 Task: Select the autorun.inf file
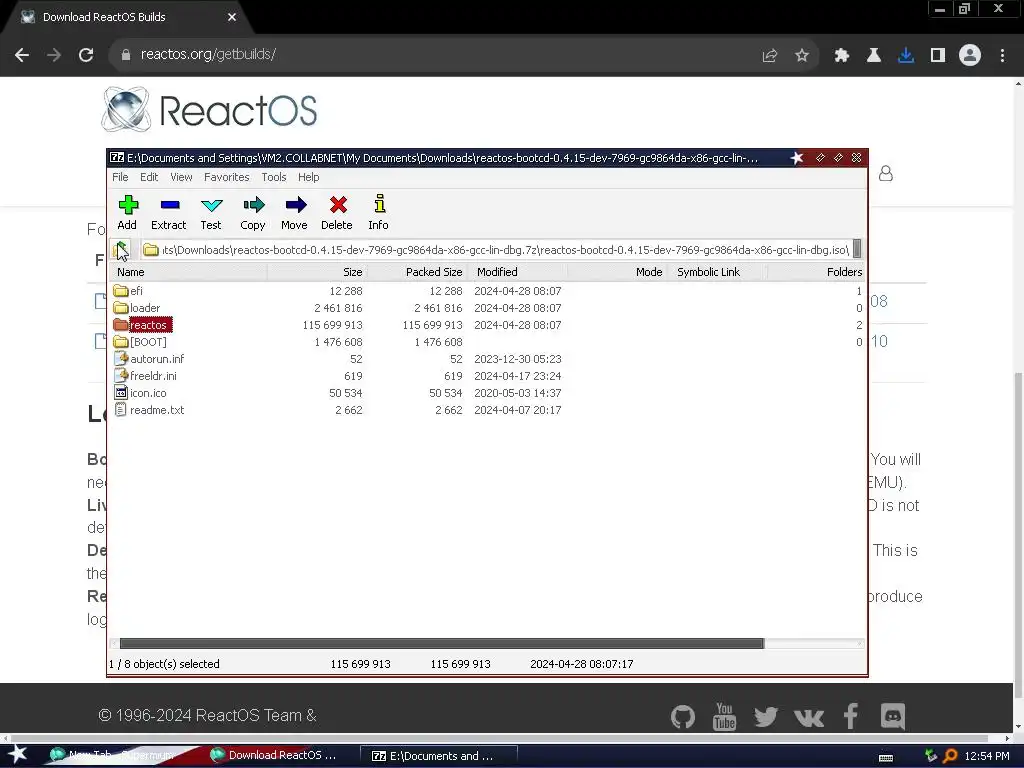tap(149, 359)
